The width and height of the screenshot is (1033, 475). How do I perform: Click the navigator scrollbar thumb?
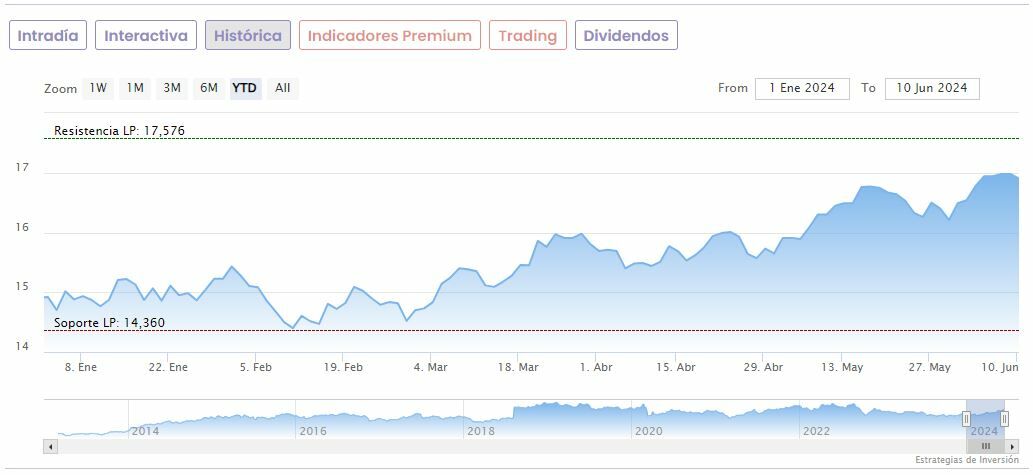985,446
